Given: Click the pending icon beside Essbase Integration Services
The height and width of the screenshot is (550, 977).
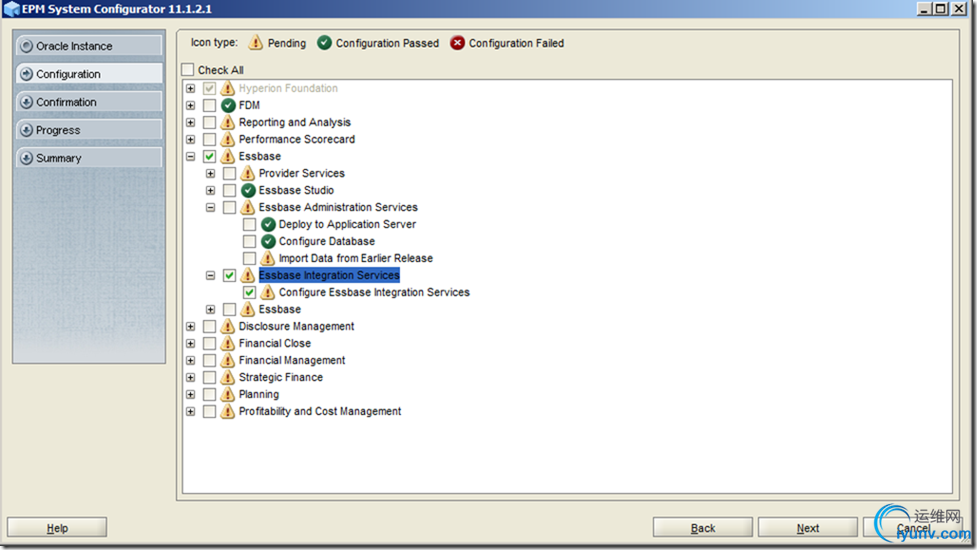Looking at the screenshot, I should point(248,275).
